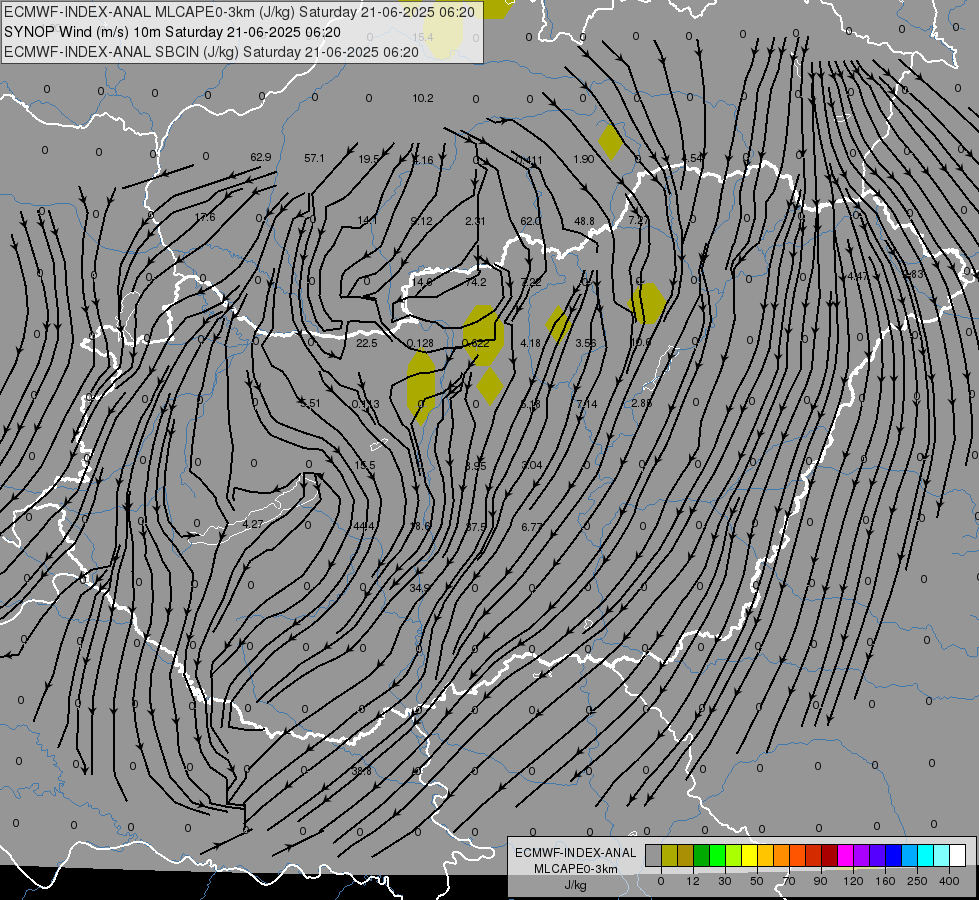Click the ECMWF-INDEX-ANAL legend title
Image resolution: width=979 pixels, height=900 pixels.
[575, 853]
